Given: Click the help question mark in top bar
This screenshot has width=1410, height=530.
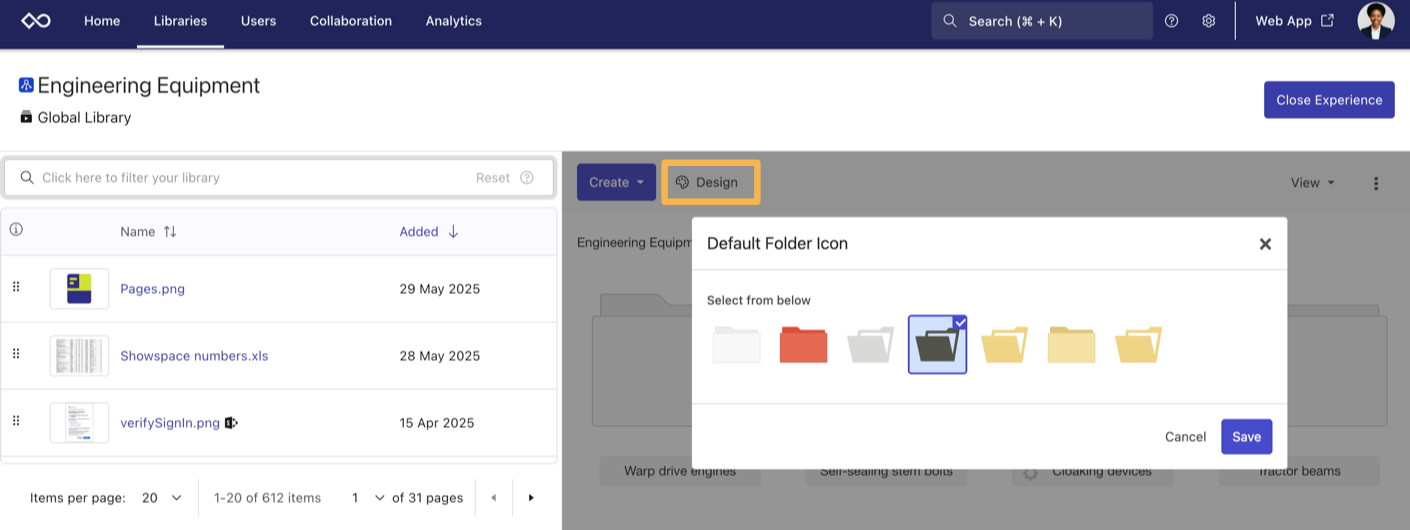Looking at the screenshot, I should [x=1171, y=21].
